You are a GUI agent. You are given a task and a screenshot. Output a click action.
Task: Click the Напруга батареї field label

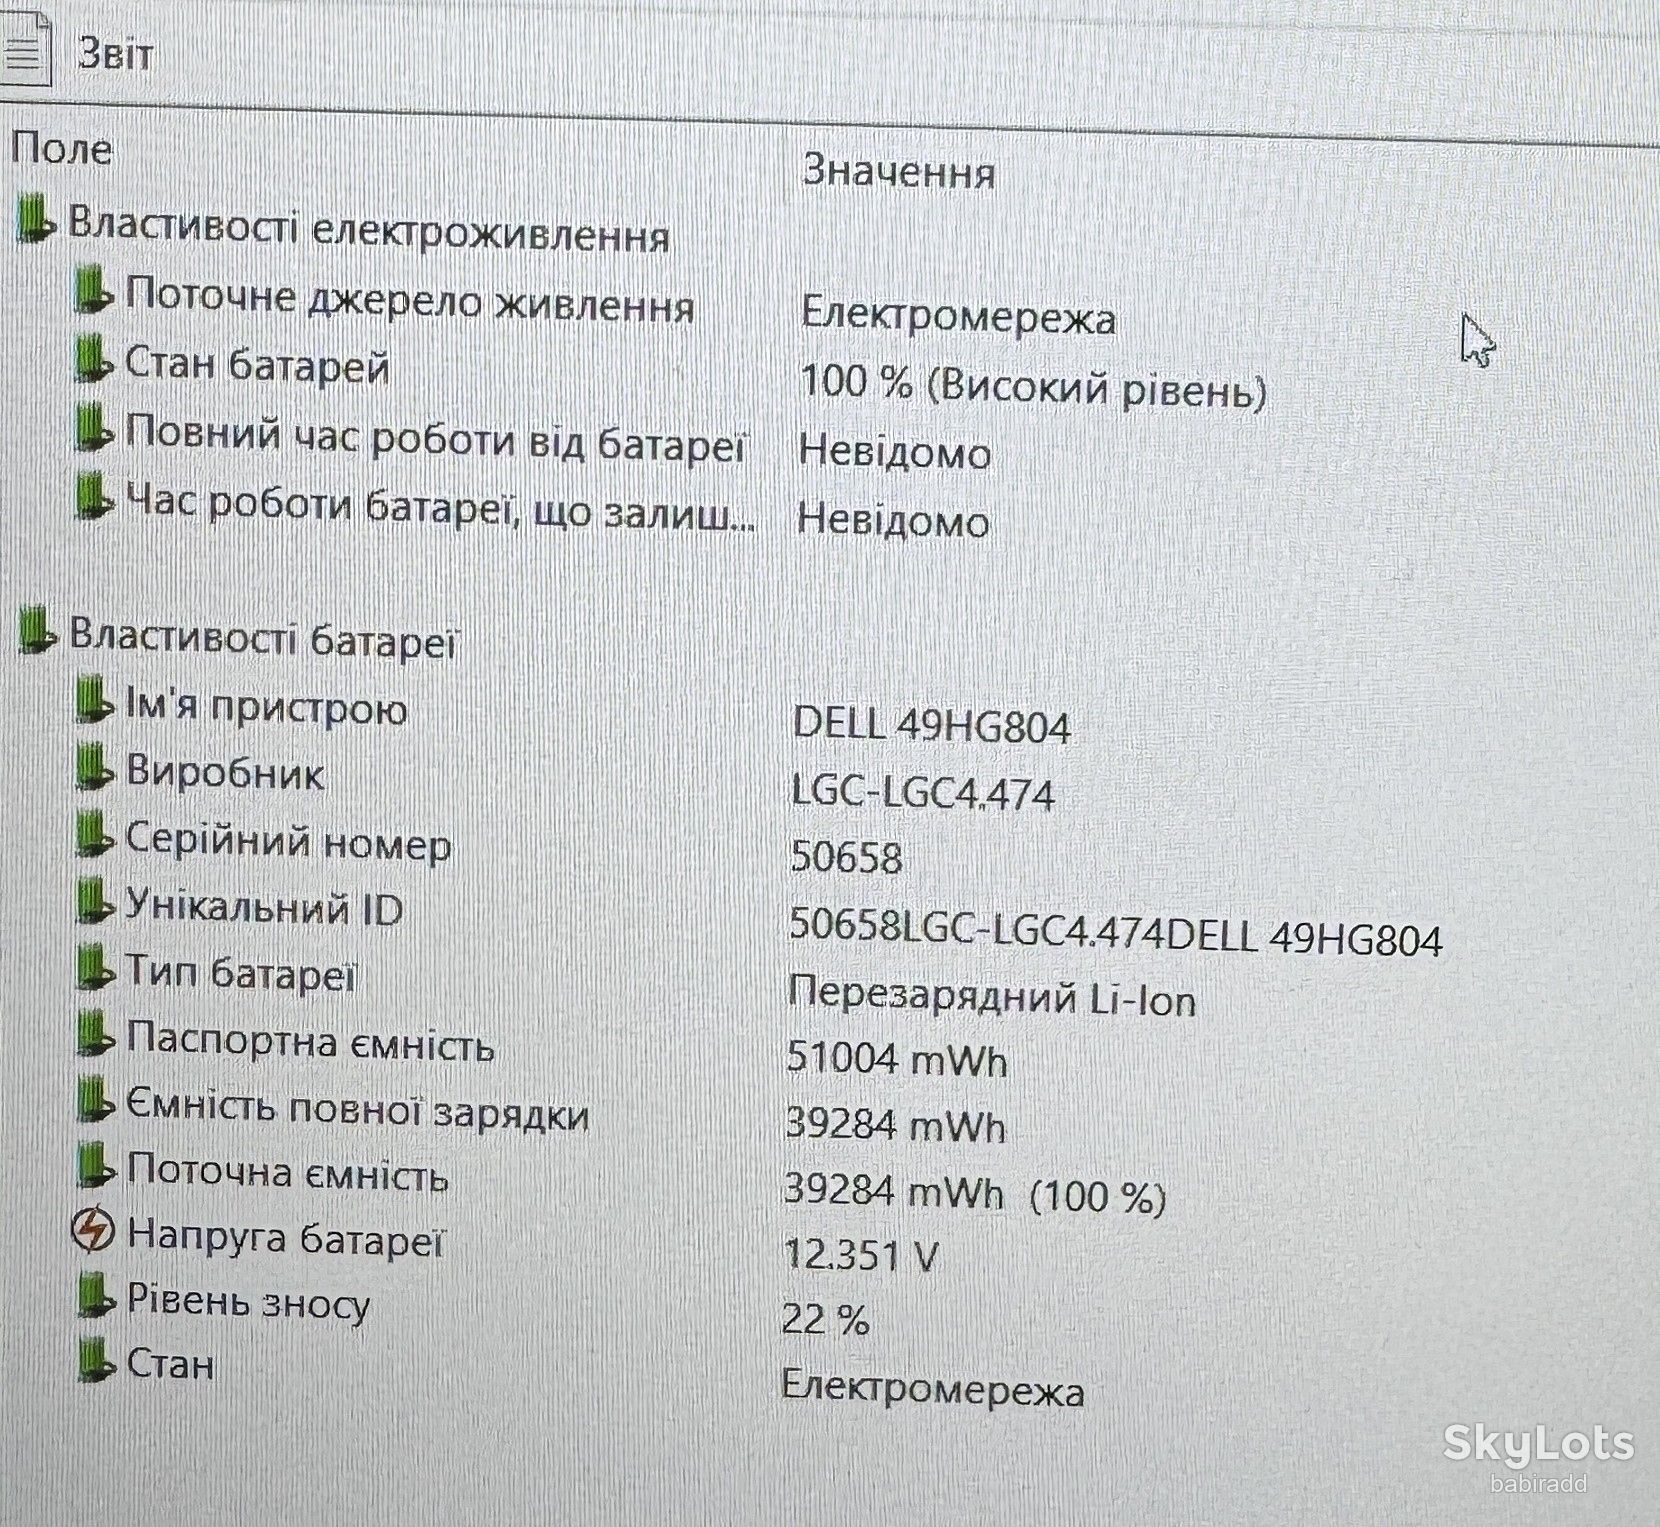click(x=285, y=1237)
